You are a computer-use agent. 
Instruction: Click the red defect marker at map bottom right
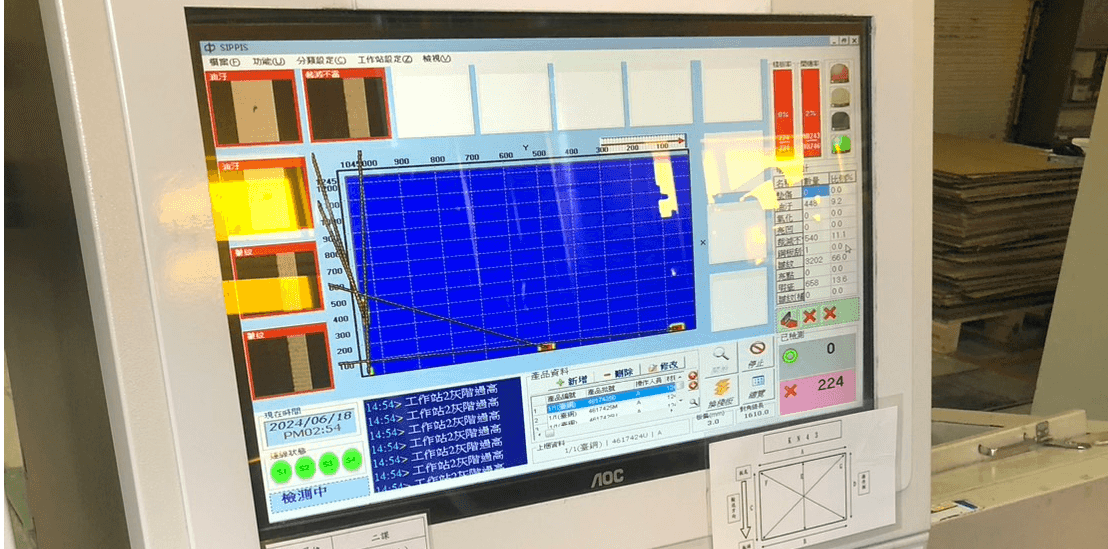point(676,328)
